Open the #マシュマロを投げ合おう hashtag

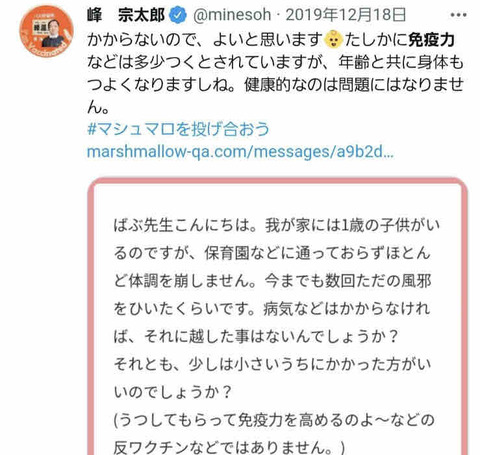pos(178,129)
